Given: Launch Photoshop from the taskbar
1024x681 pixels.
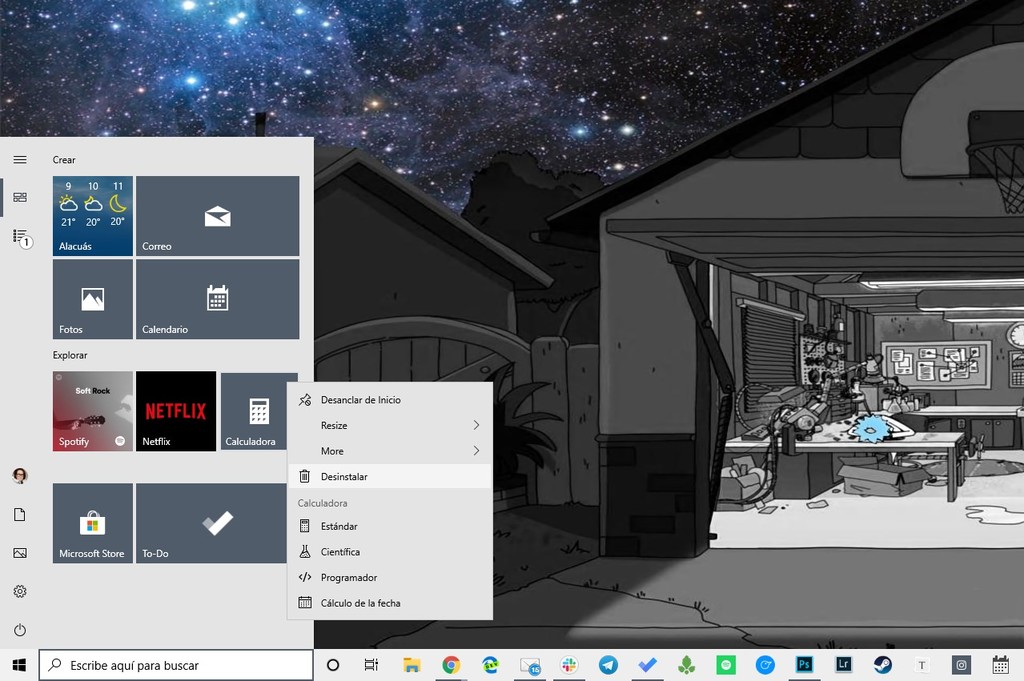Looking at the screenshot, I should click(x=804, y=664).
